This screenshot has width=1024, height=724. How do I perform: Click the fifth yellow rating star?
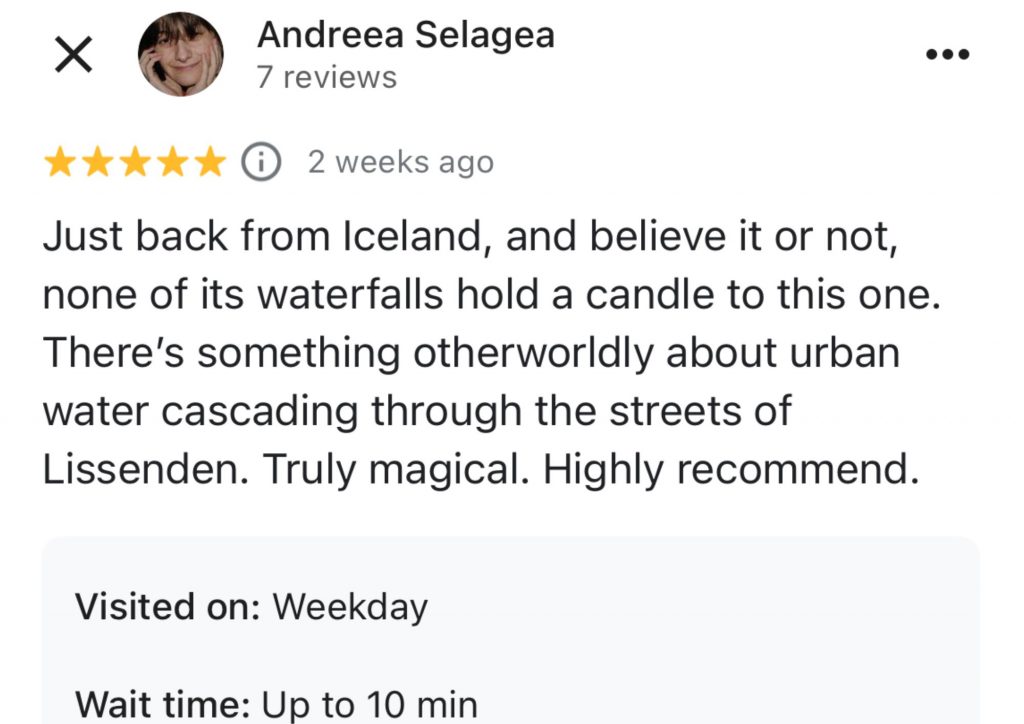(x=209, y=161)
